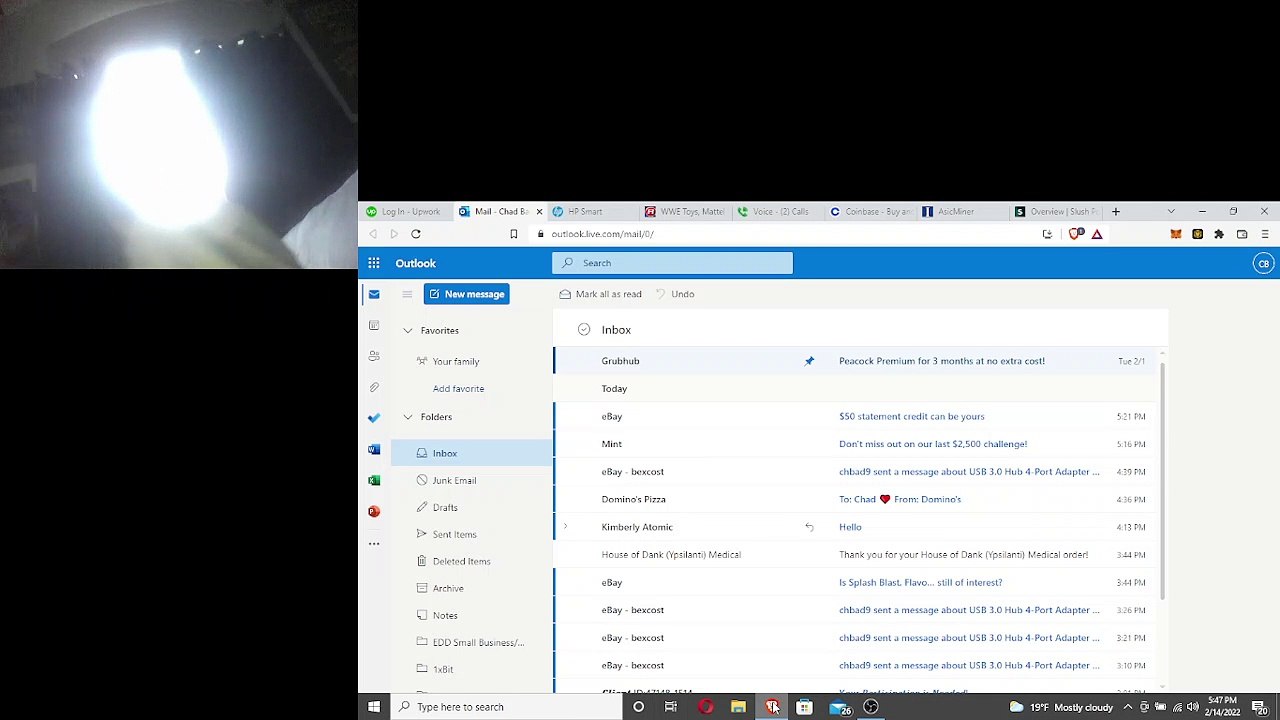Open the Extensions puzzle-piece menu
Image resolution: width=1280 pixels, height=720 pixels.
click(x=1219, y=234)
